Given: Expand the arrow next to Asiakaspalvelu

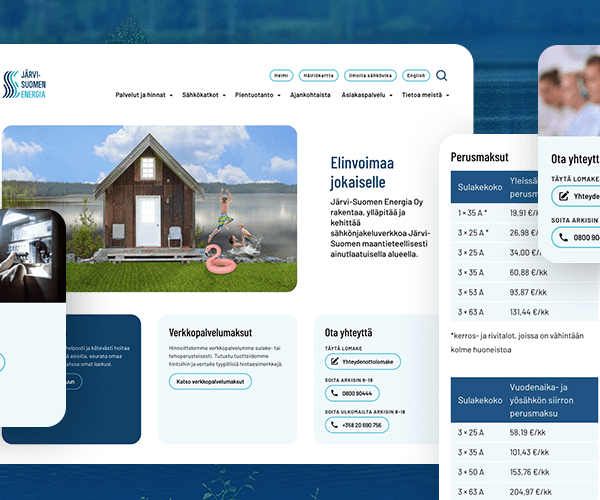Looking at the screenshot, I should [391, 95].
